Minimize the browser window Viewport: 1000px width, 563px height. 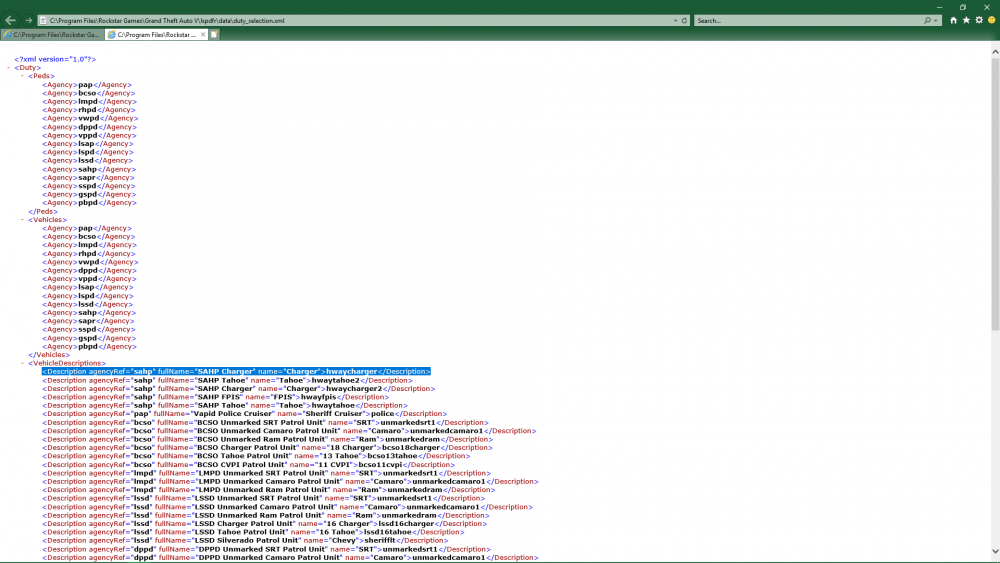(x=939, y=6)
